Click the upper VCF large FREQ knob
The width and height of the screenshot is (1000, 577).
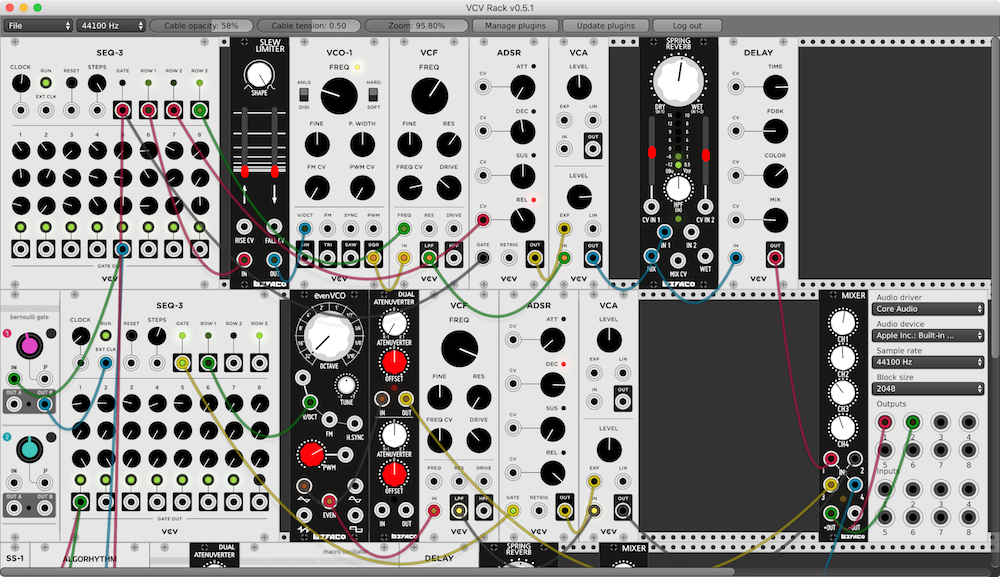pos(429,96)
